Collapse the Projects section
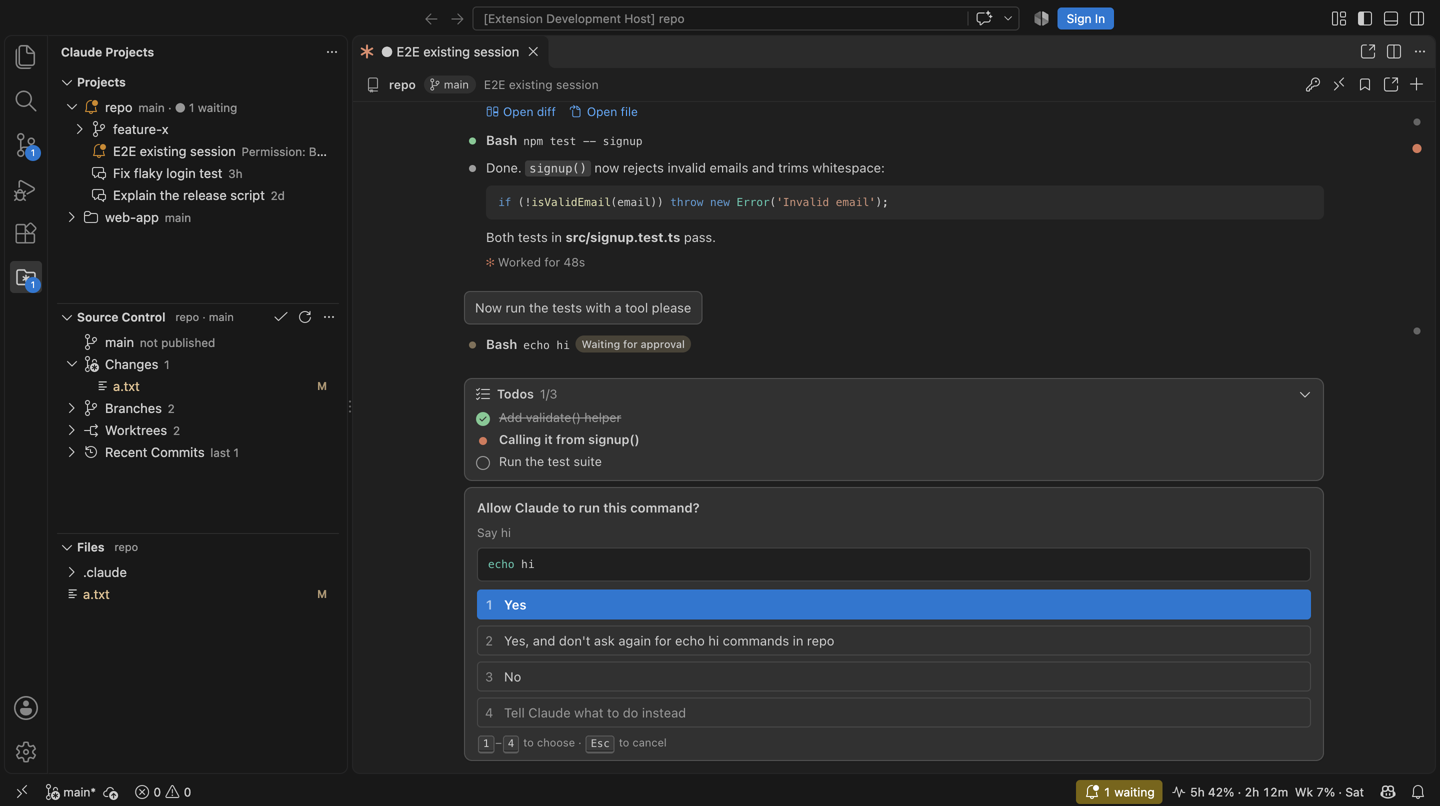 click(67, 82)
